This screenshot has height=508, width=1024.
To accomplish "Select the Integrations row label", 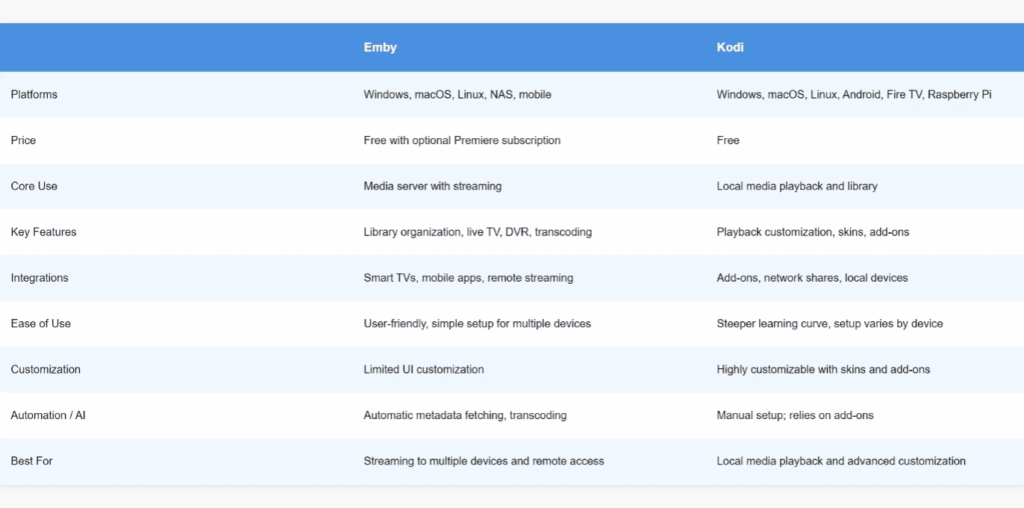I will (39, 278).
